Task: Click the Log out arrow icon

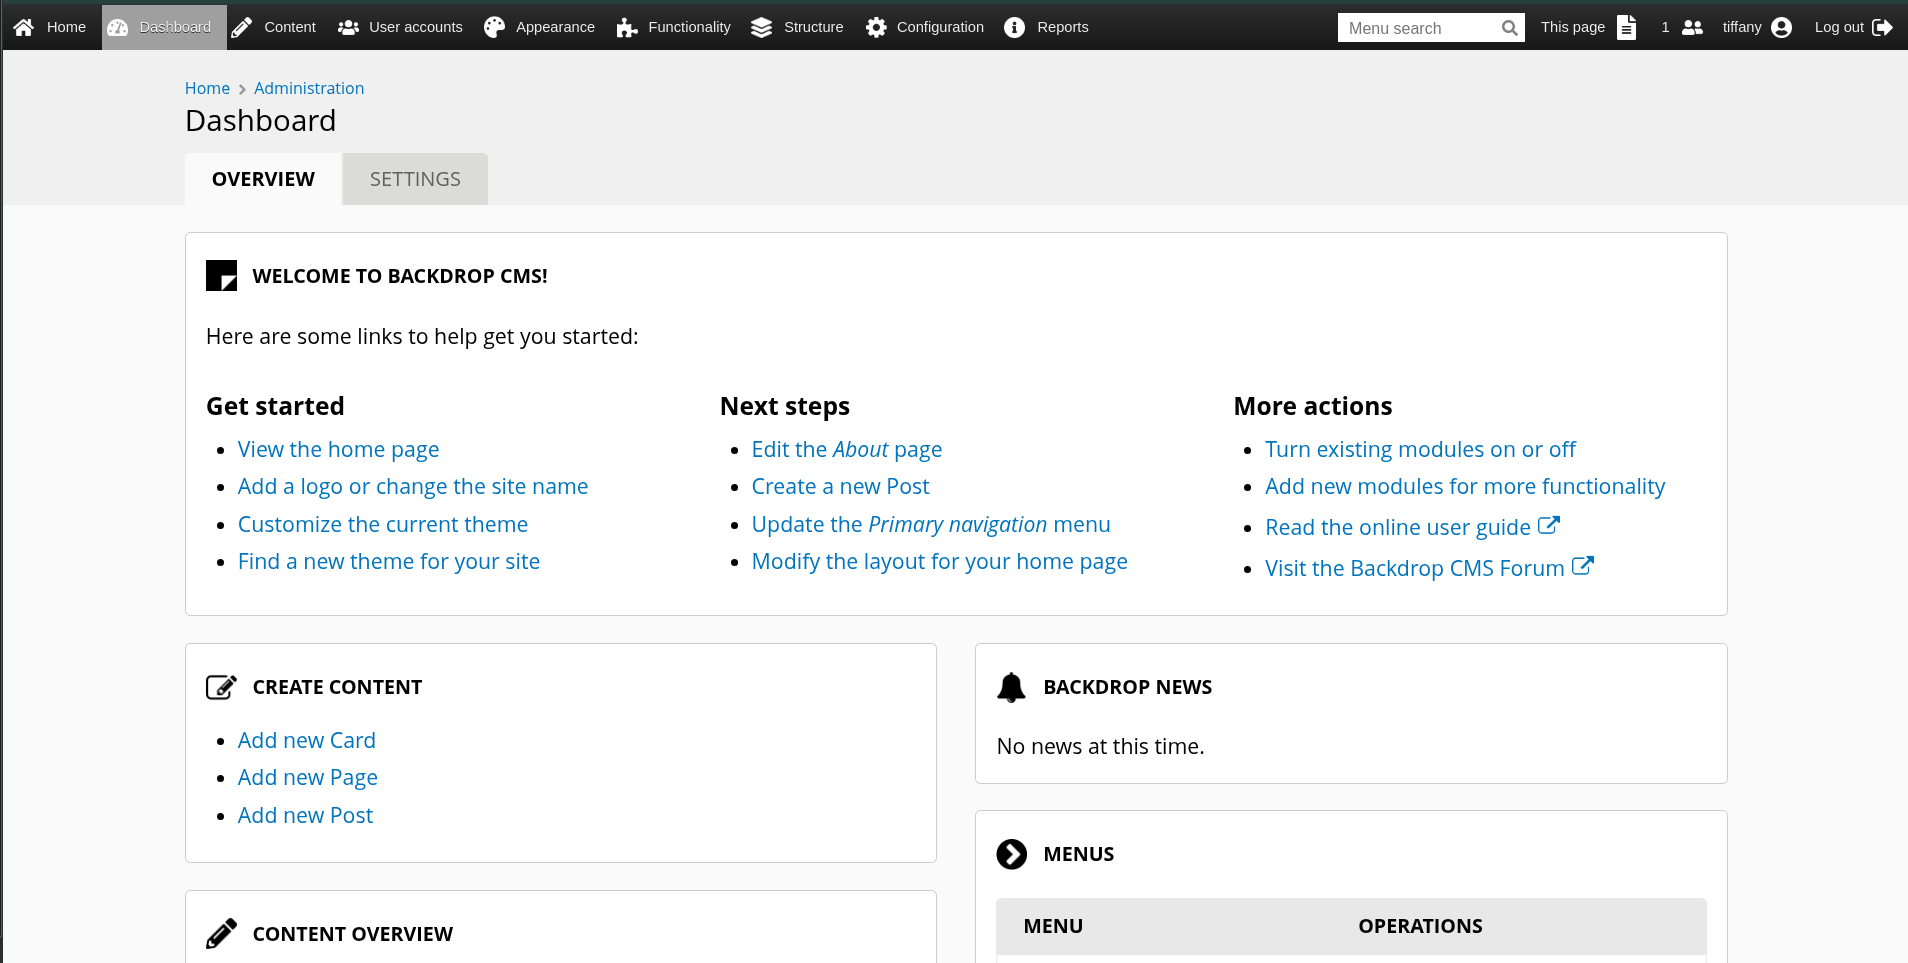Action: [x=1882, y=27]
